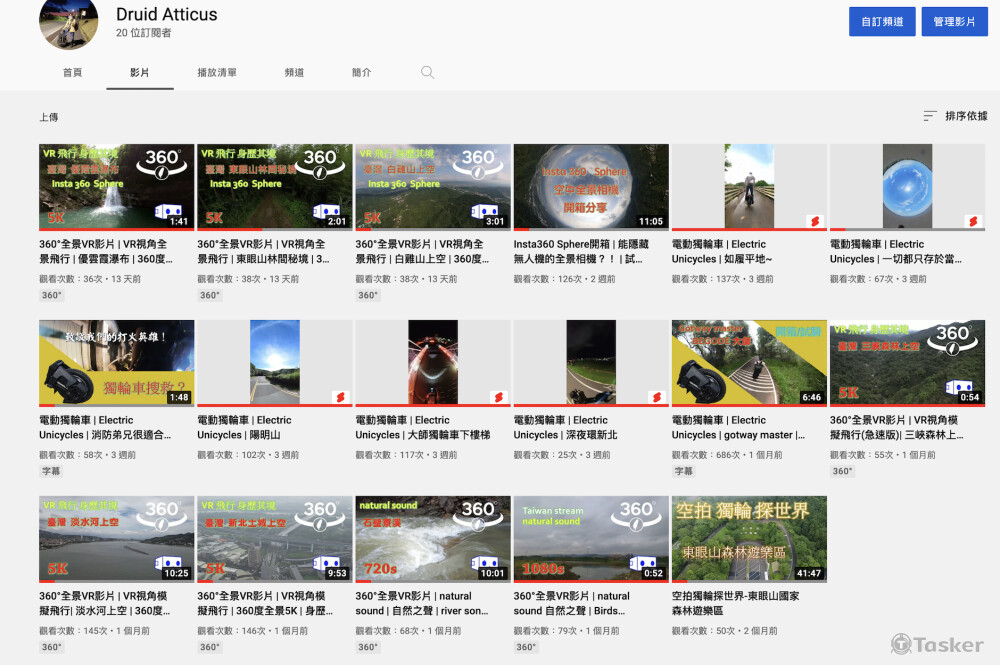Click Shorts icon on 陽明山 video thumbnail

[339, 397]
